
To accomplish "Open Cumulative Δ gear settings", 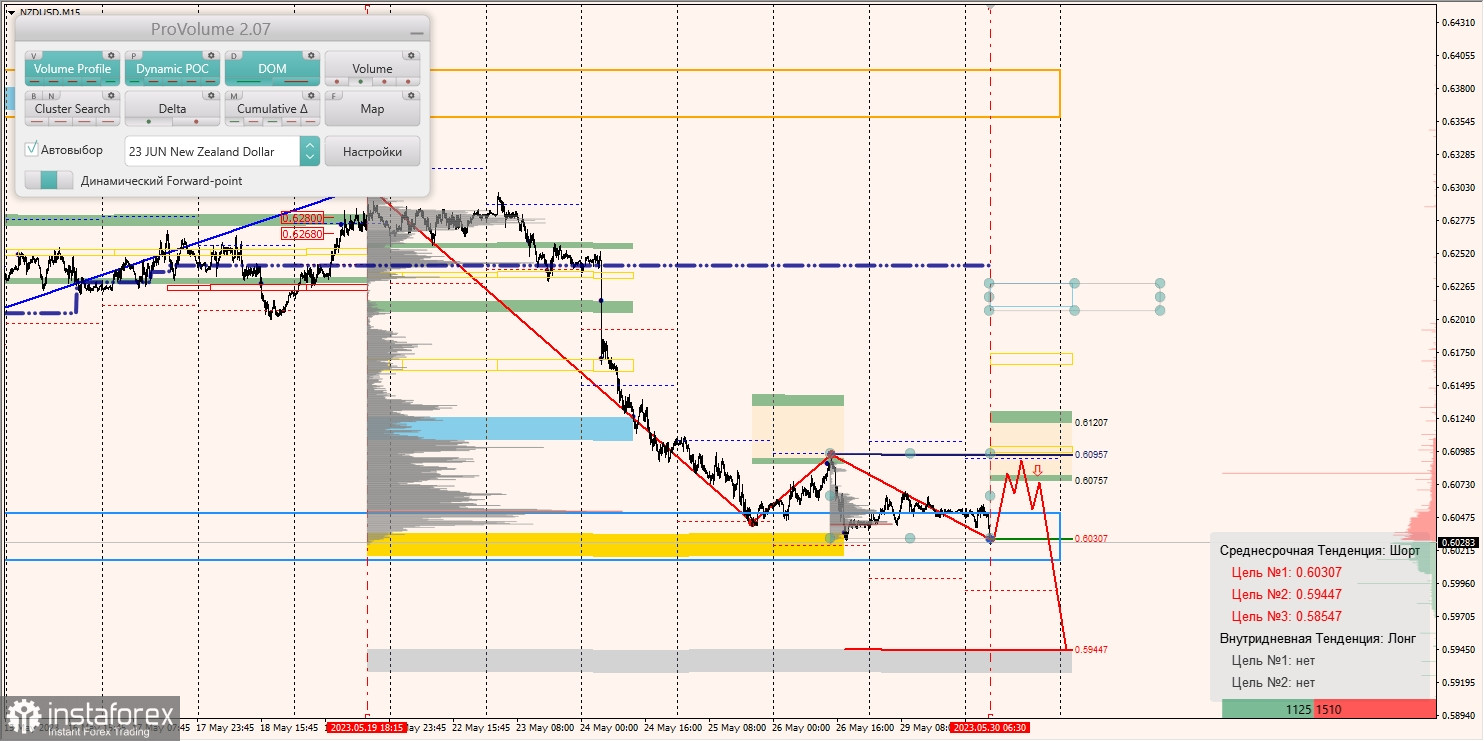I will 311,96.
